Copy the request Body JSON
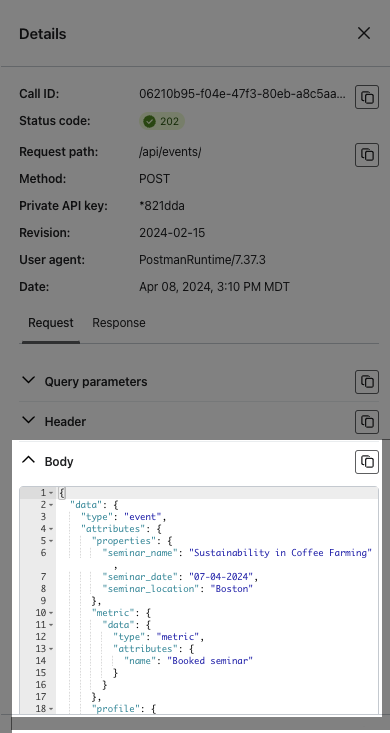390x733 pixels. [367, 462]
